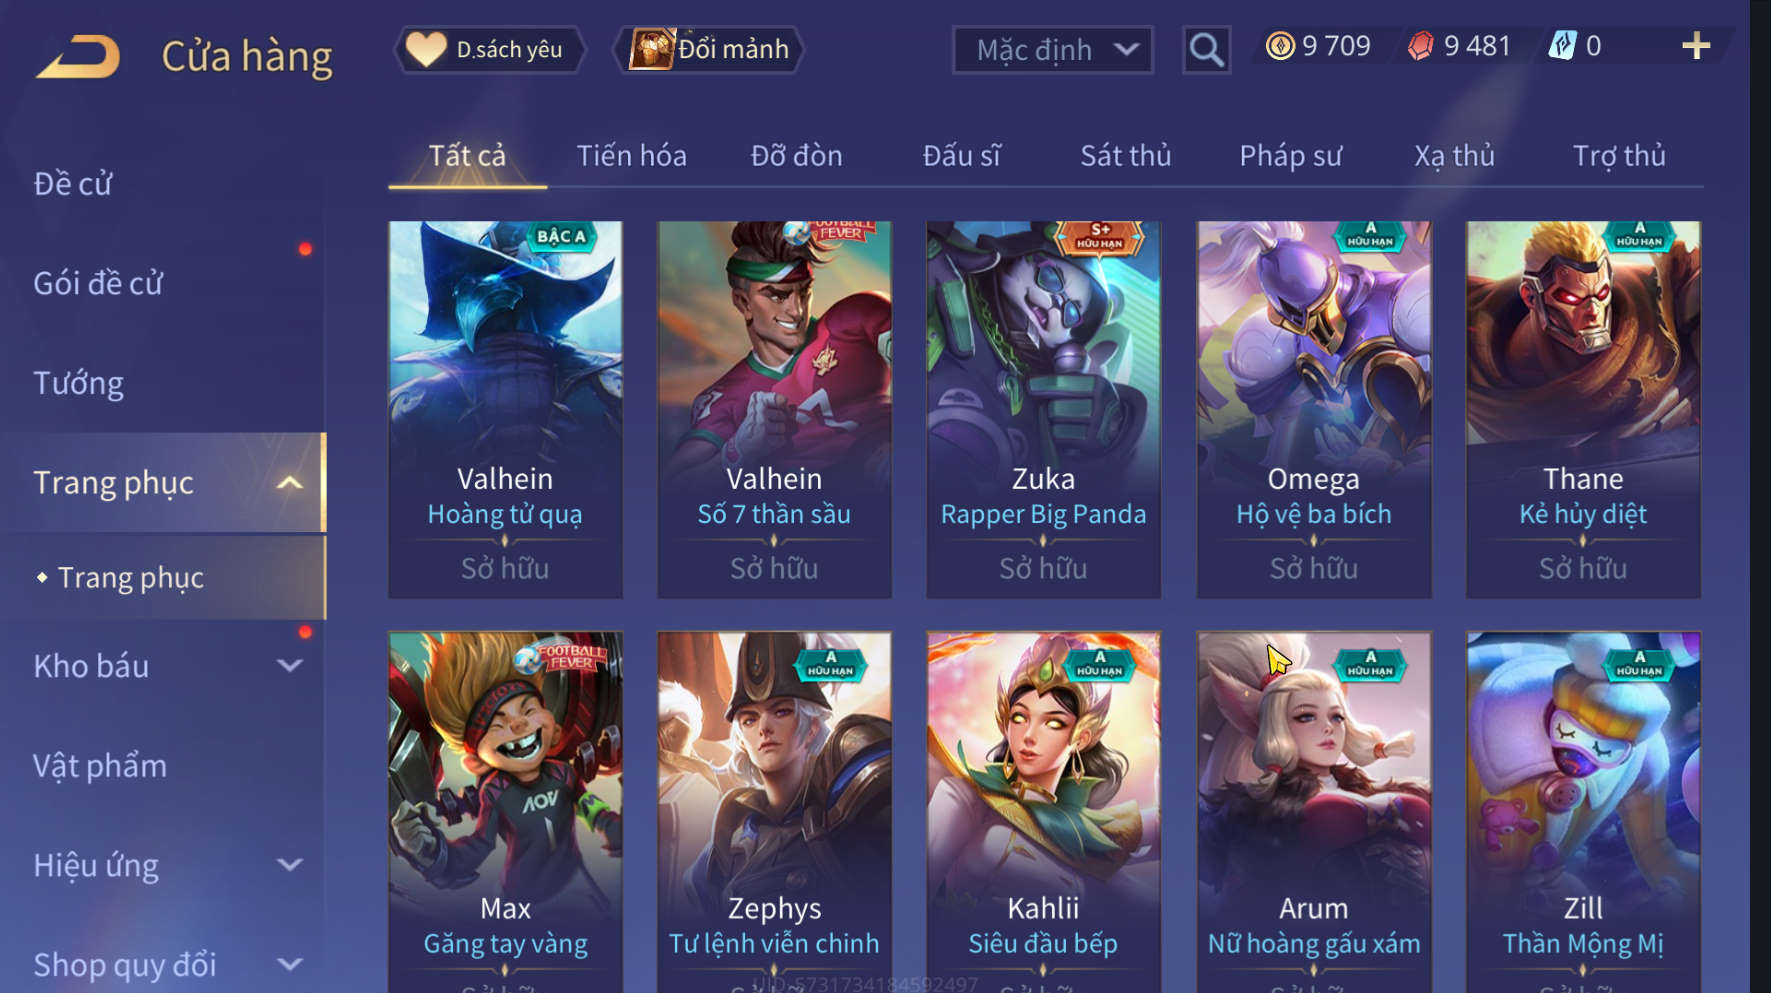This screenshot has width=1771, height=993.
Task: Switch to the Pháp sư tab
Action: 1290,156
